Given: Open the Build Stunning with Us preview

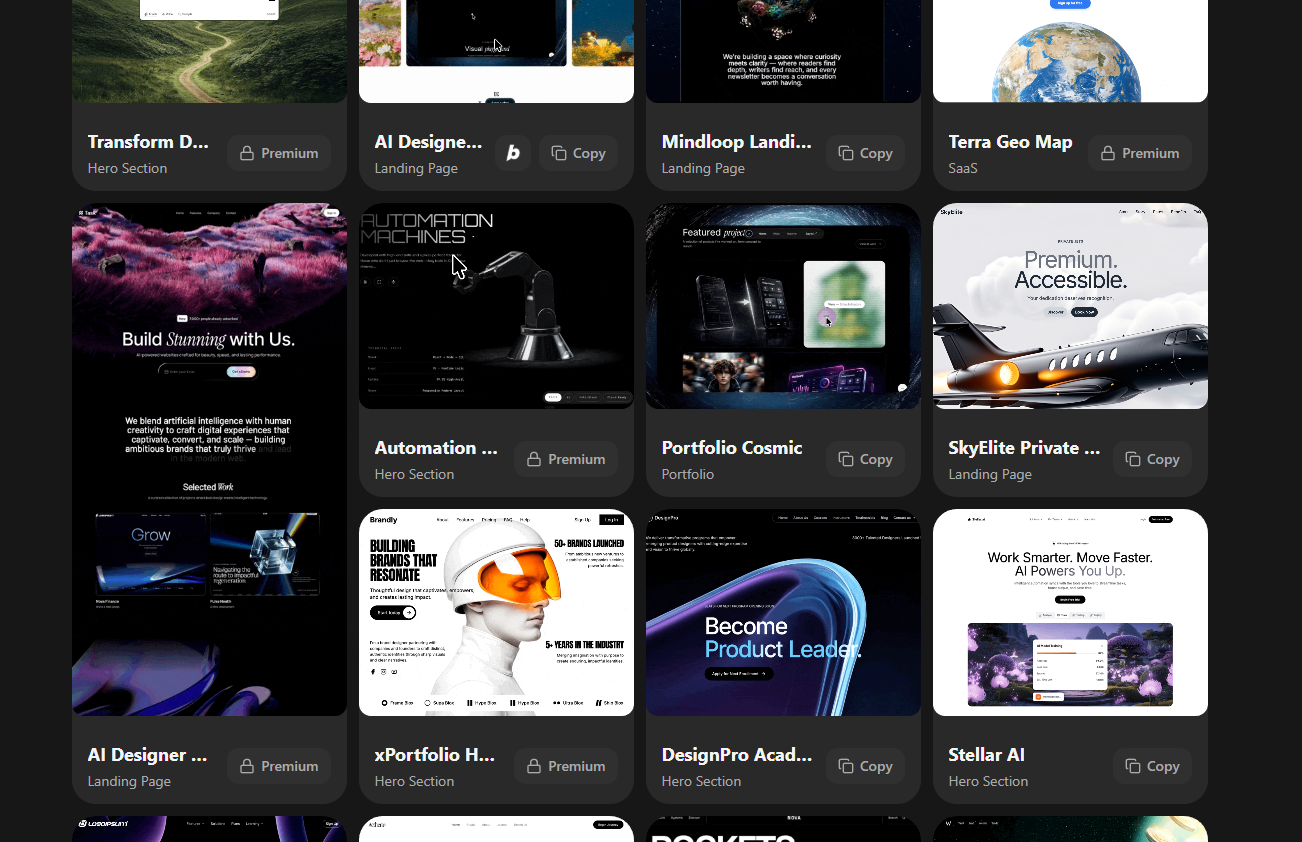Looking at the screenshot, I should pyautogui.click(x=209, y=460).
